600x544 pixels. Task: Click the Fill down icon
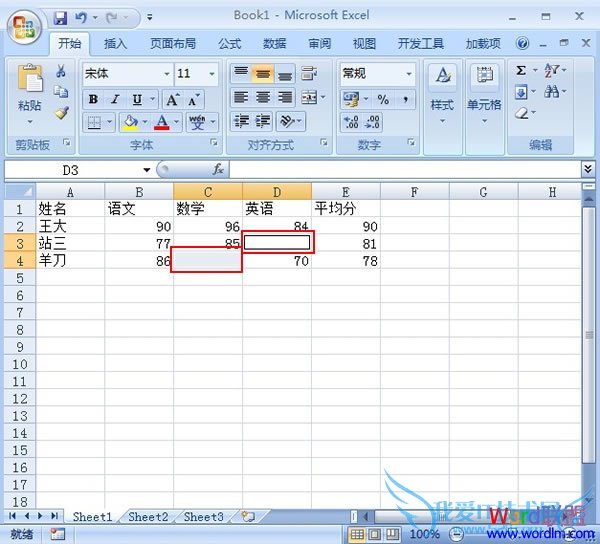521,92
